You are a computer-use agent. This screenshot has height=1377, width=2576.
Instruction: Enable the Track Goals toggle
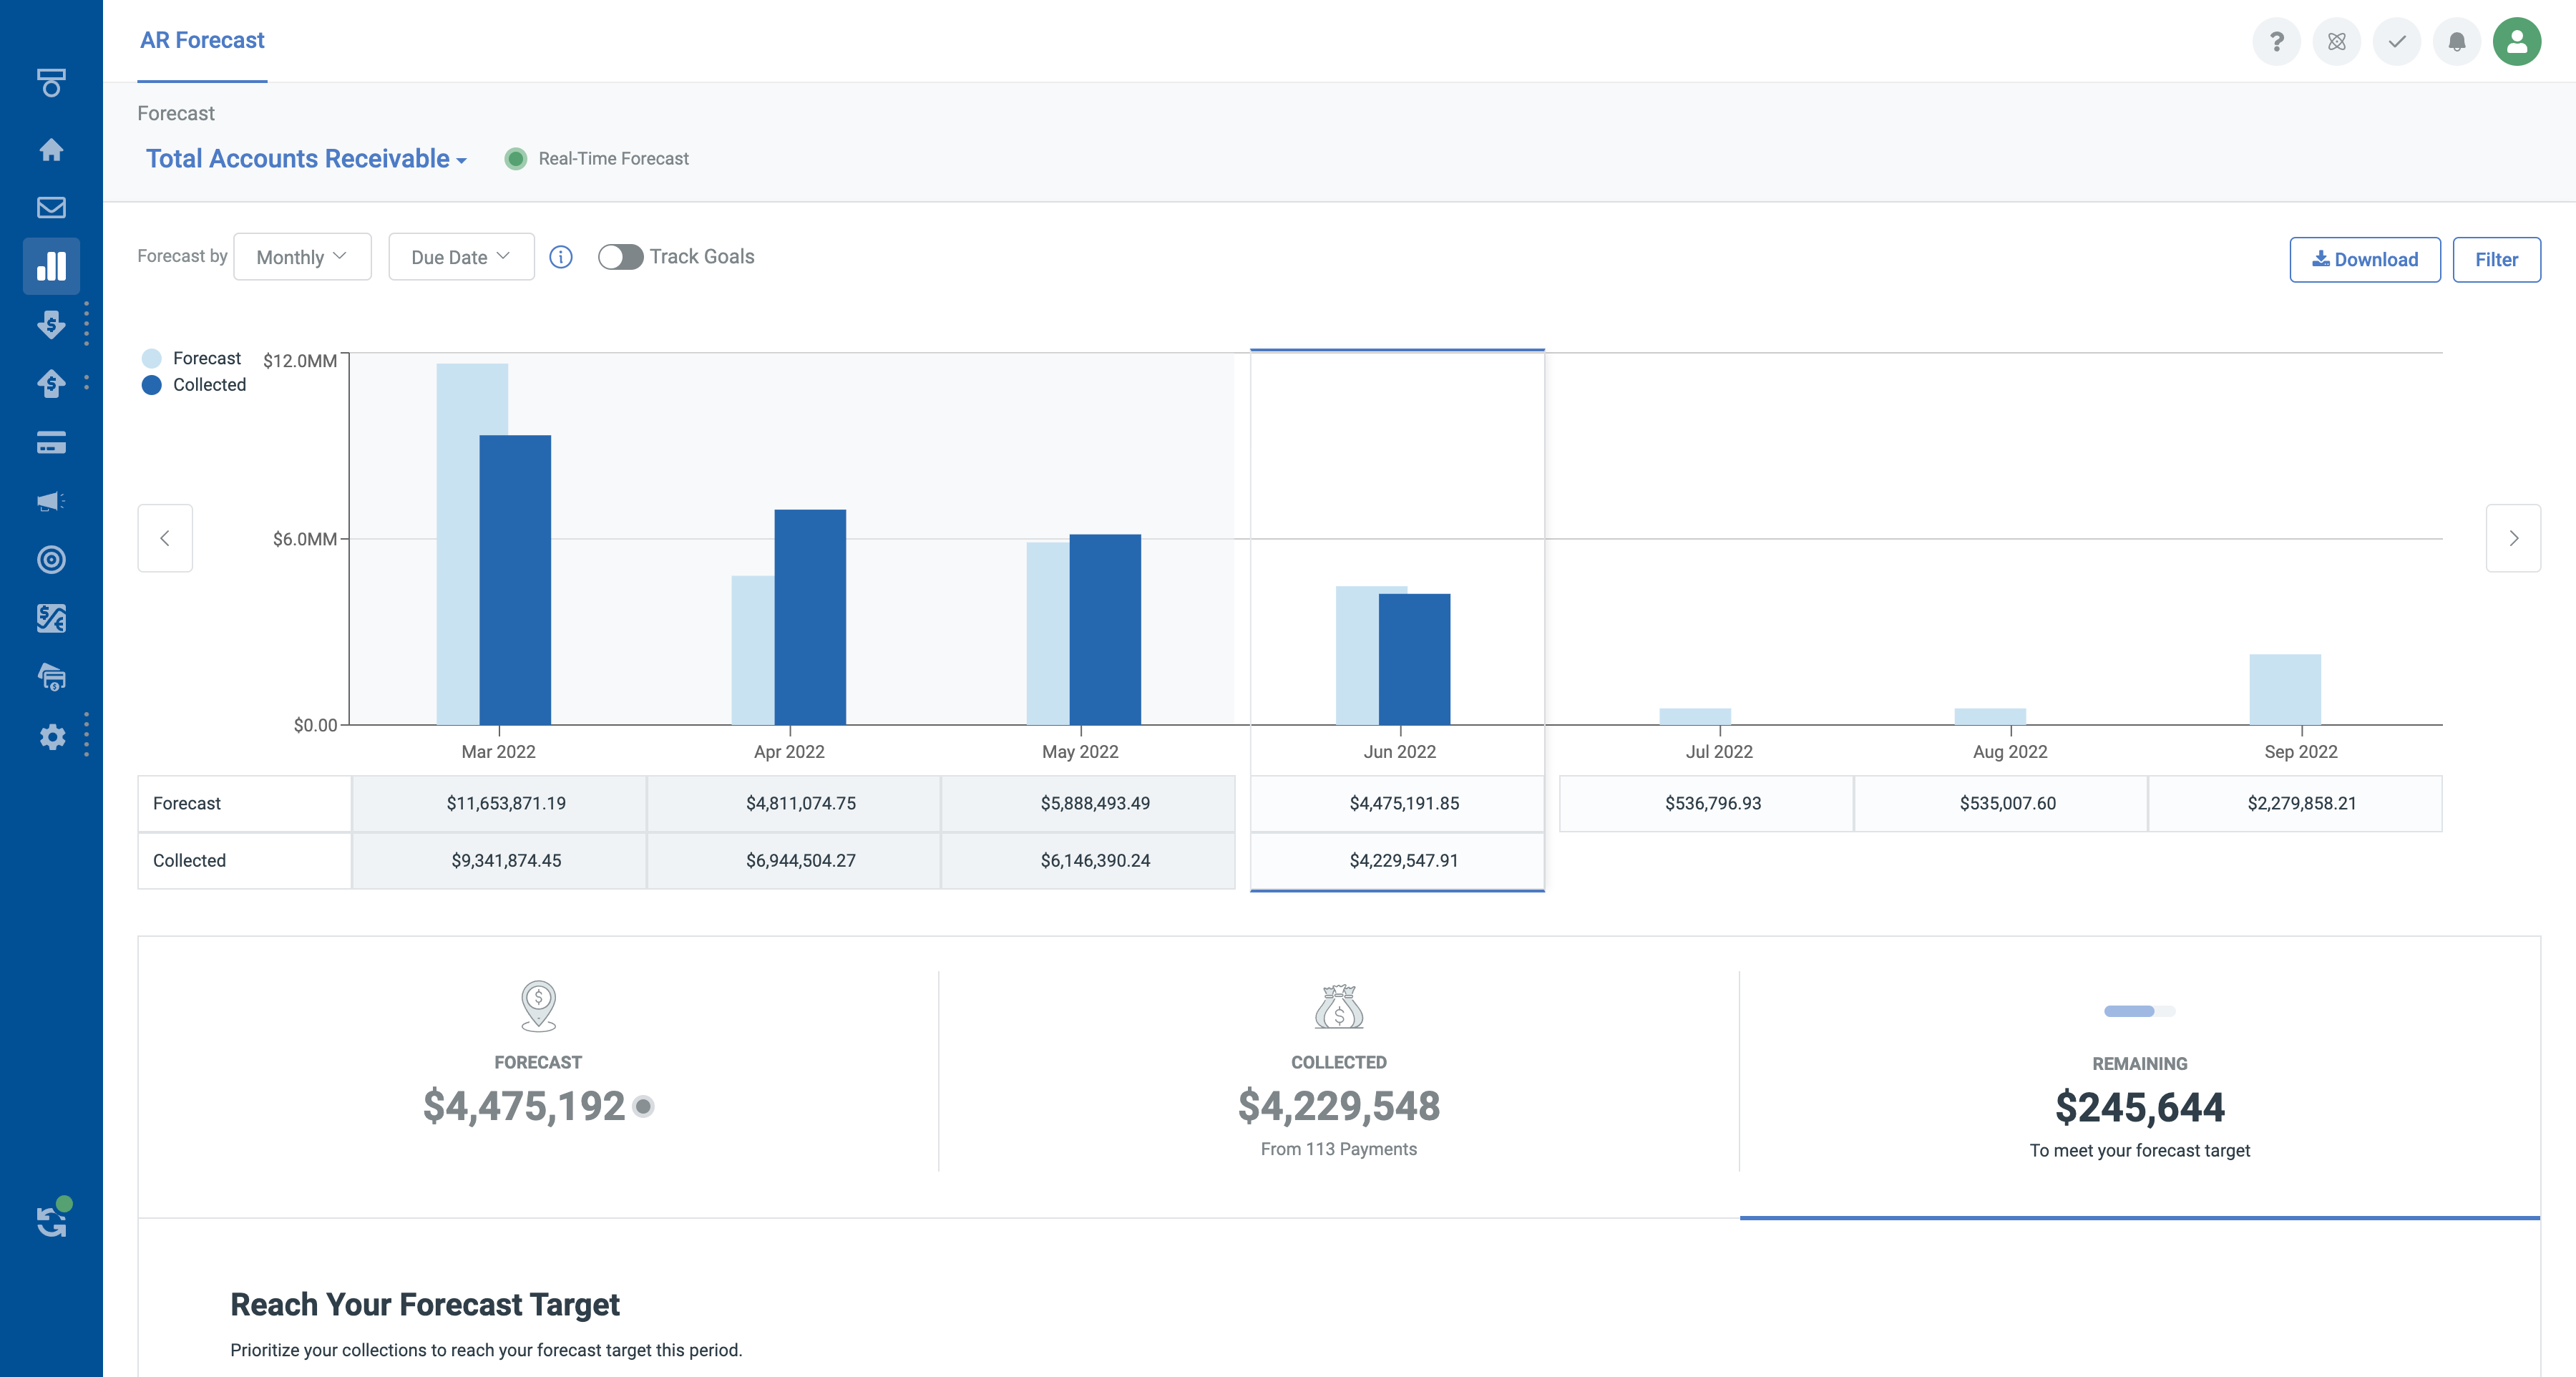coord(620,257)
